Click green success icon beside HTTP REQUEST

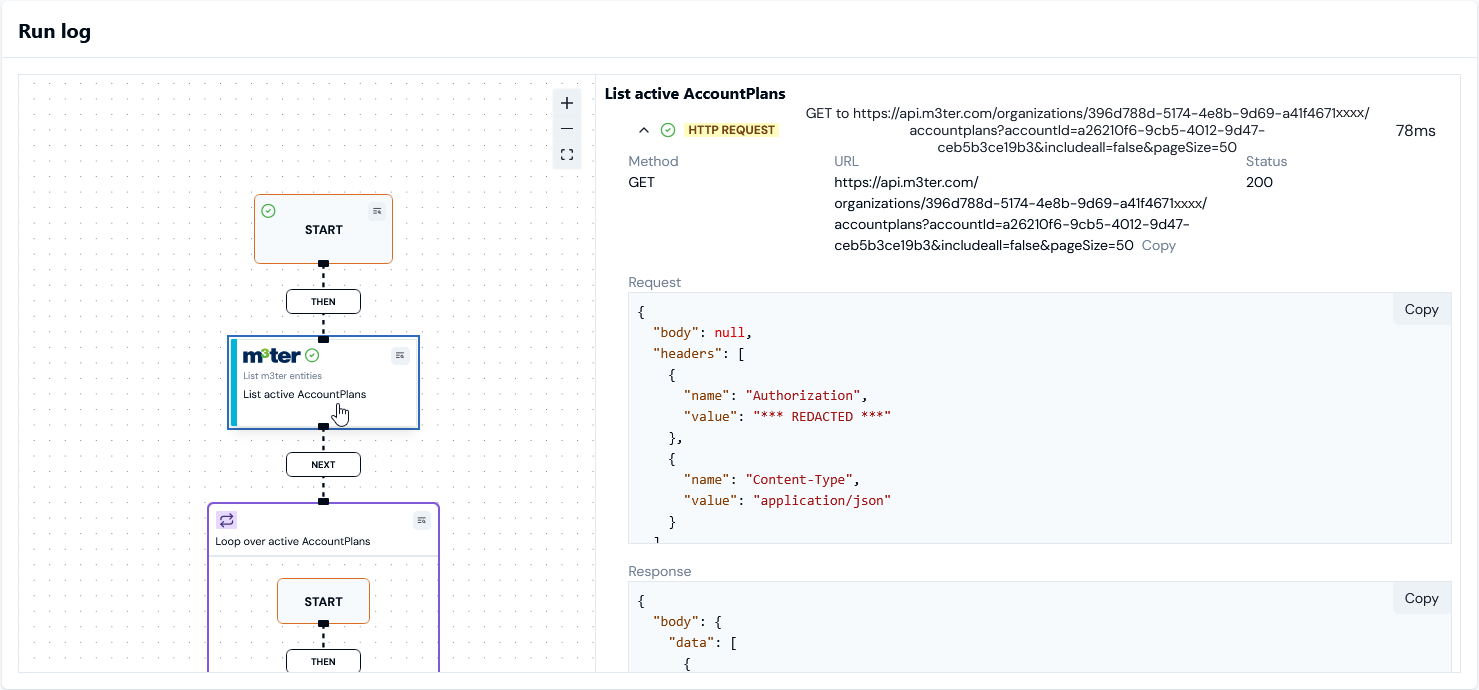668,130
